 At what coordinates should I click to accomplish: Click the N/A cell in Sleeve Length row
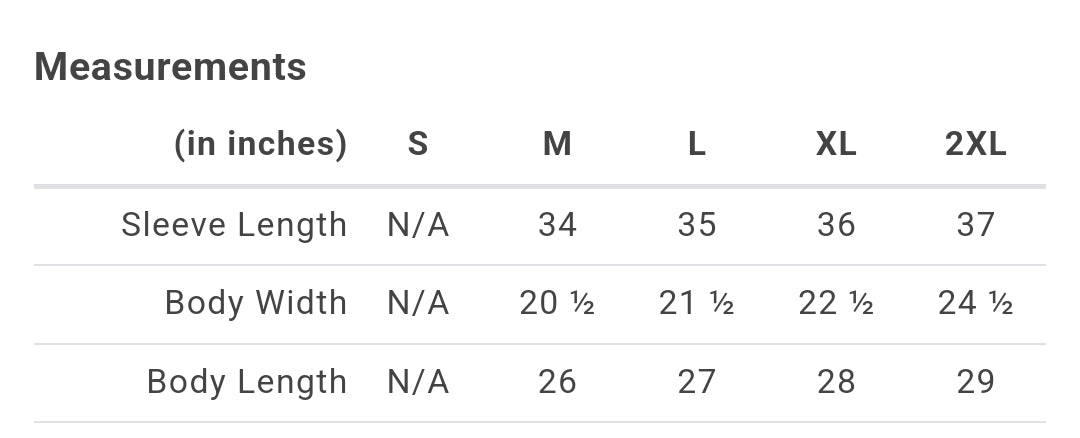pyautogui.click(x=418, y=225)
